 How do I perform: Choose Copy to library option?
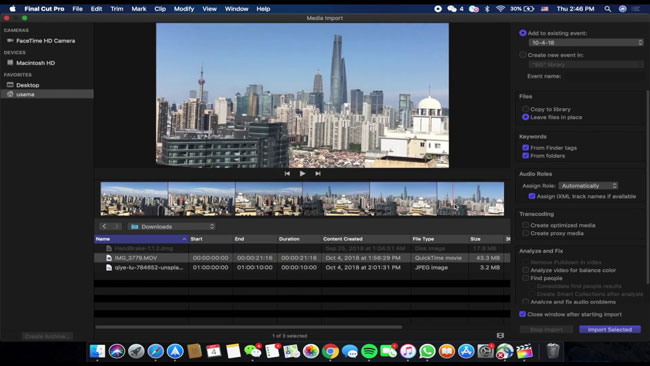click(526, 109)
